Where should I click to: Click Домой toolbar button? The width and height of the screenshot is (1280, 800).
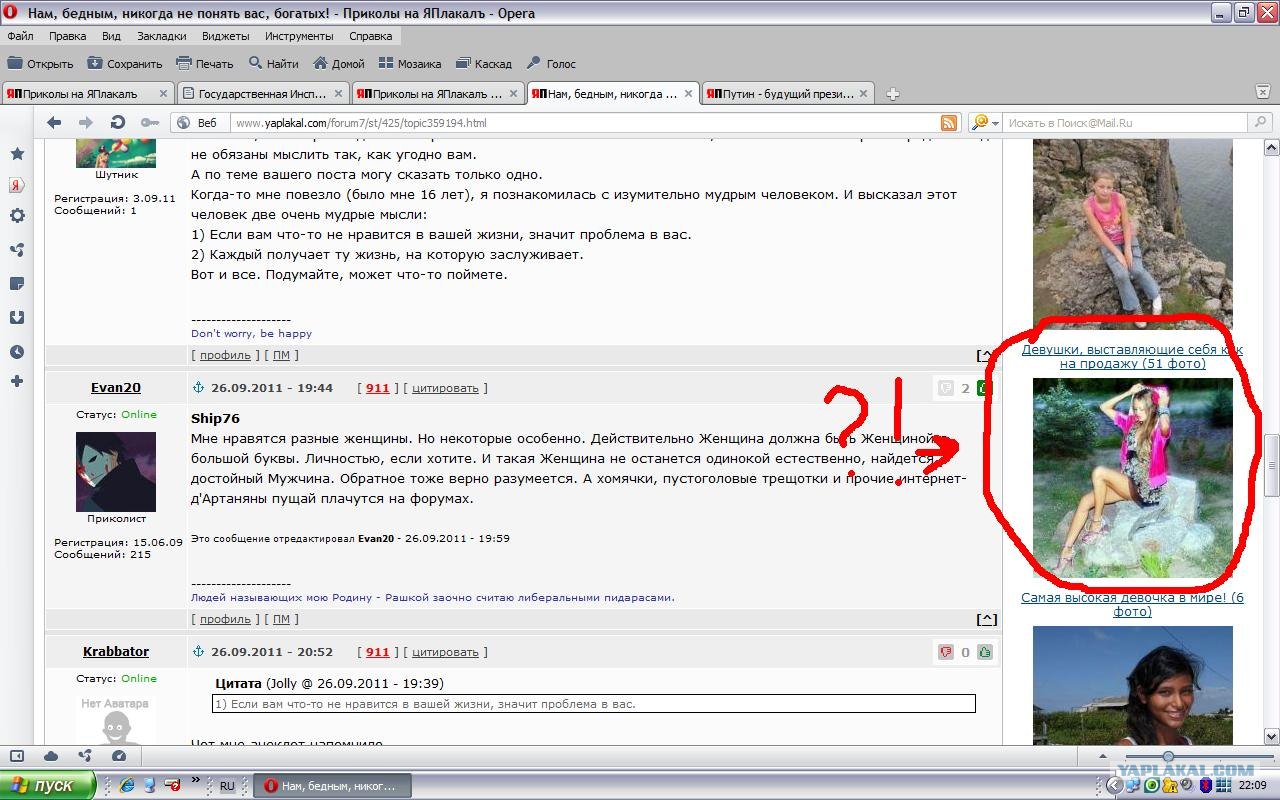tap(338, 63)
